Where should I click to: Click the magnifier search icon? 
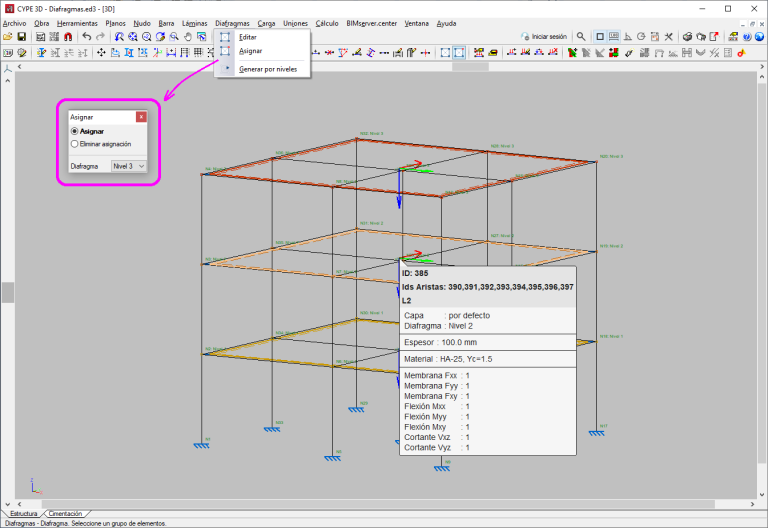click(581, 36)
